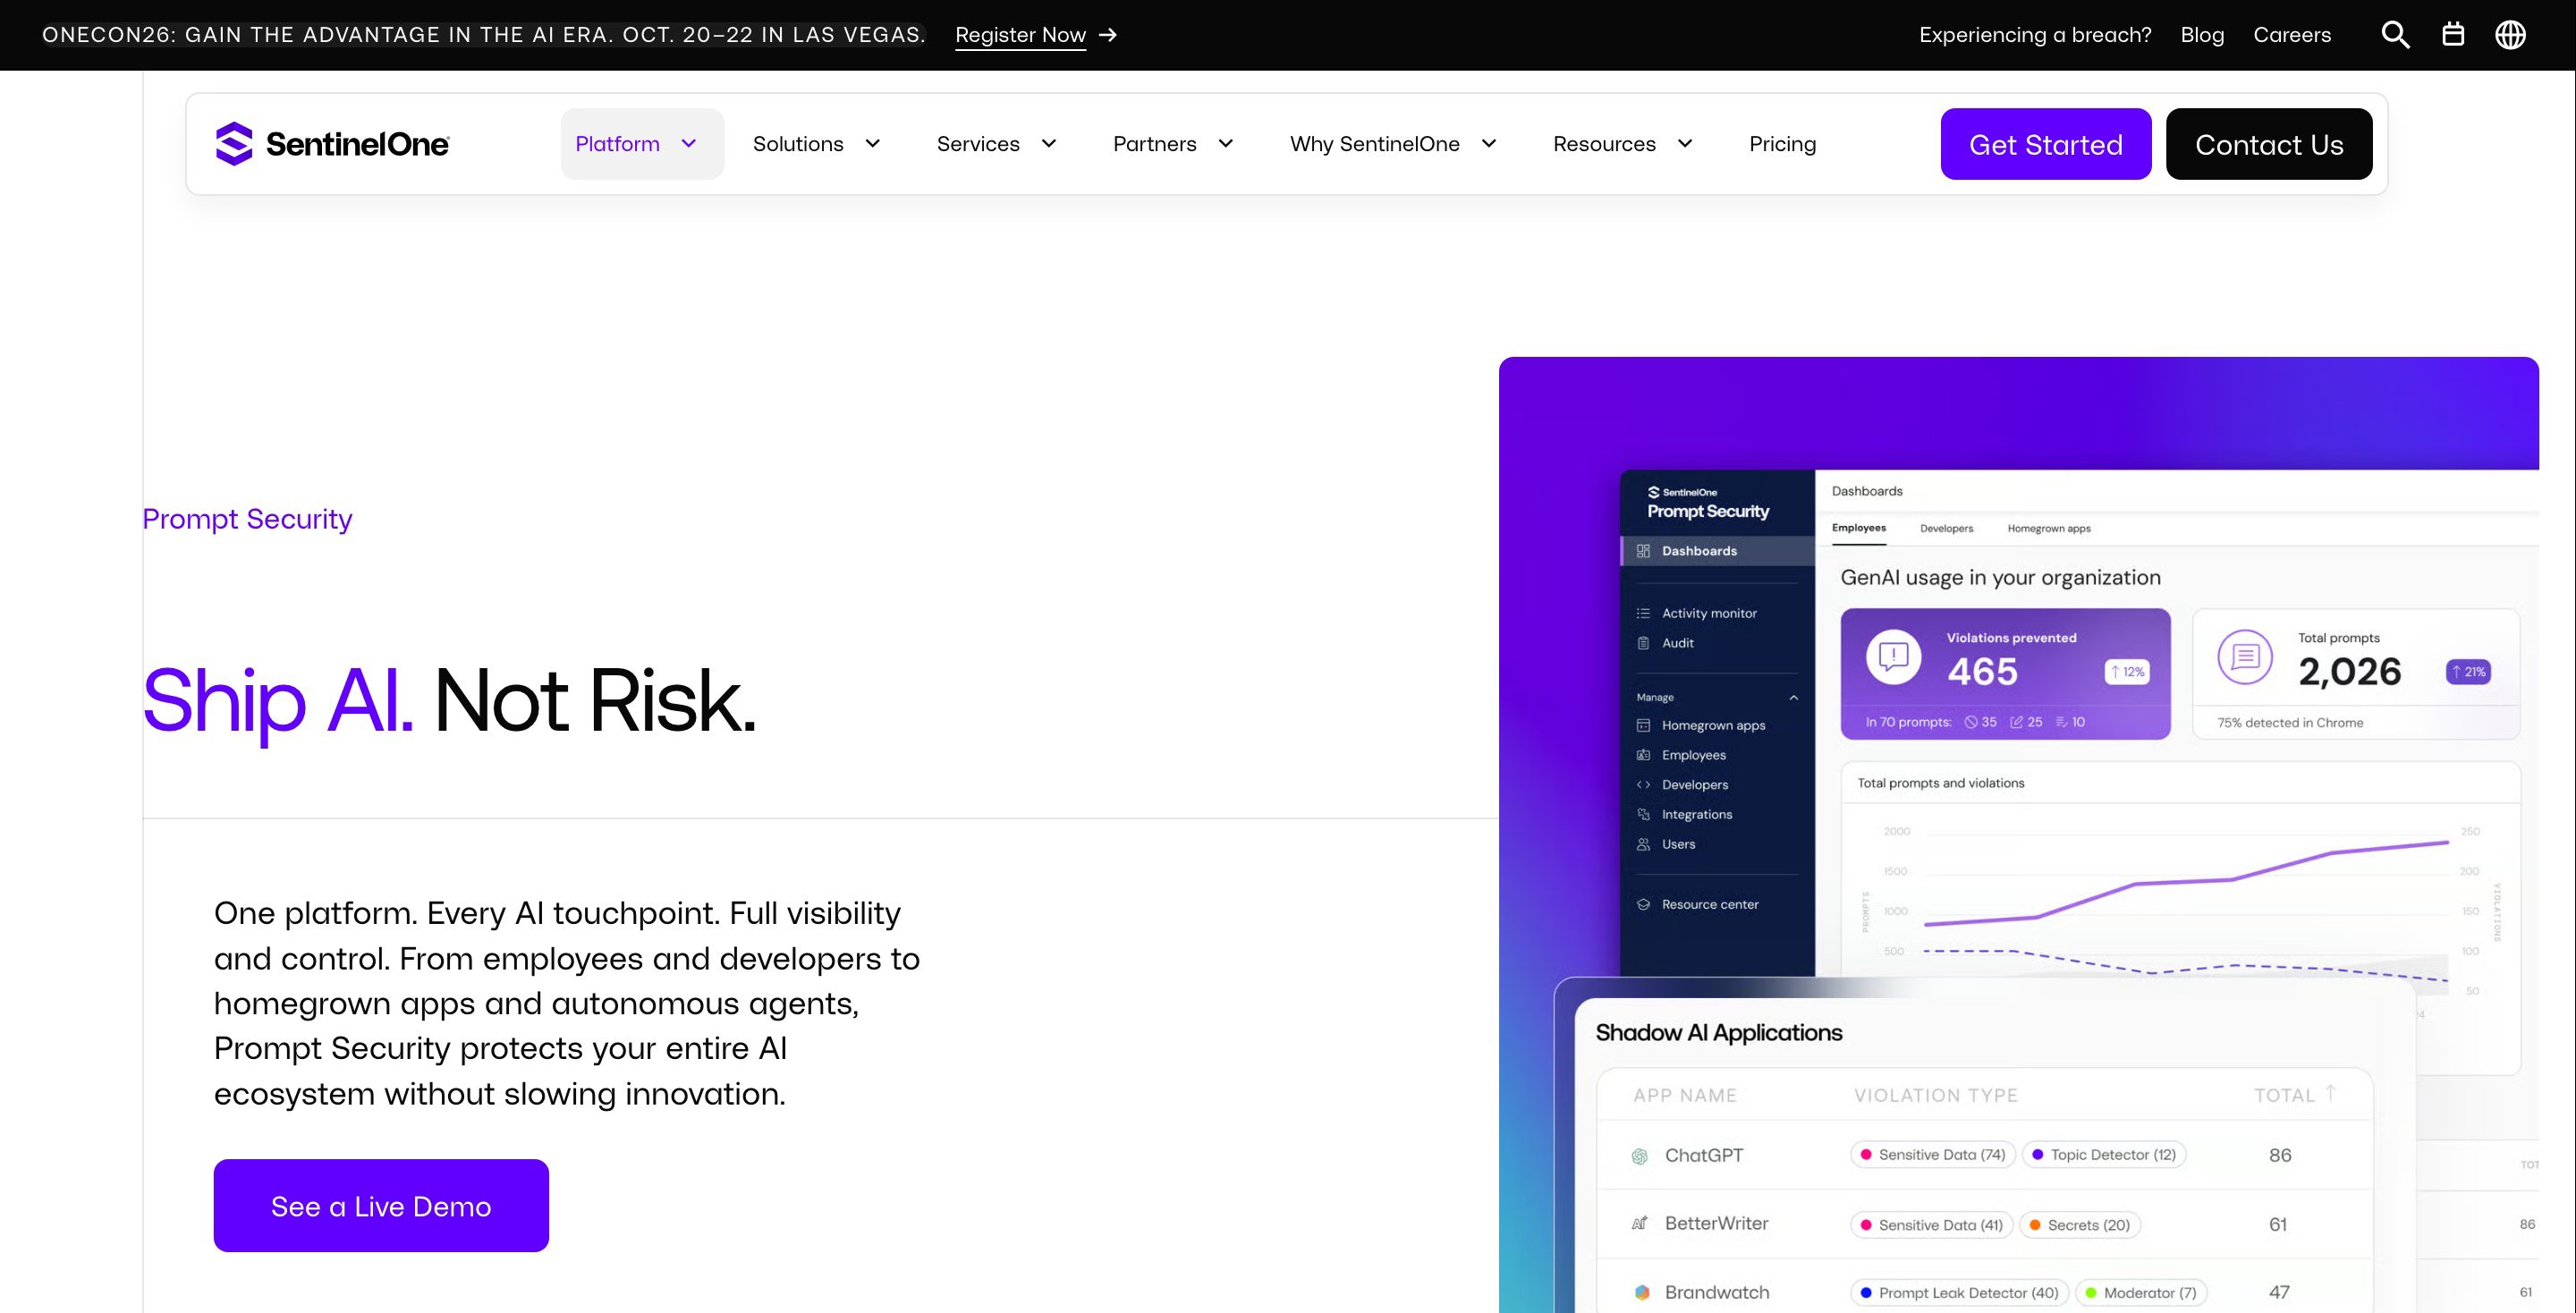Open the Services dropdown menu

[x=997, y=144]
